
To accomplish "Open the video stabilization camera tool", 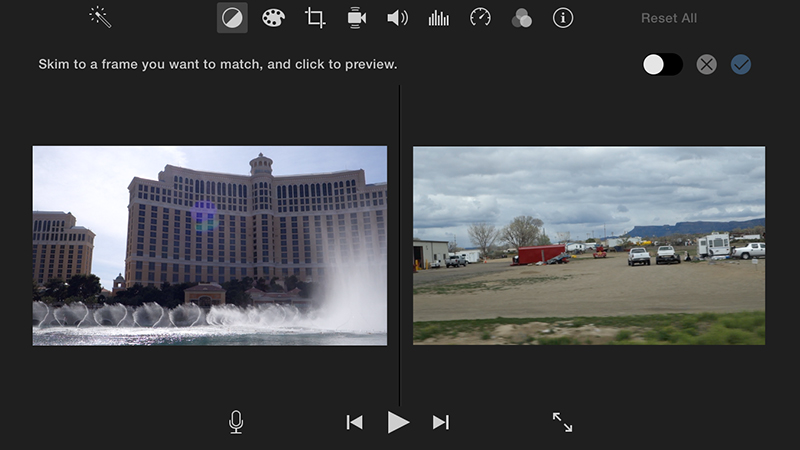I will click(x=356, y=18).
